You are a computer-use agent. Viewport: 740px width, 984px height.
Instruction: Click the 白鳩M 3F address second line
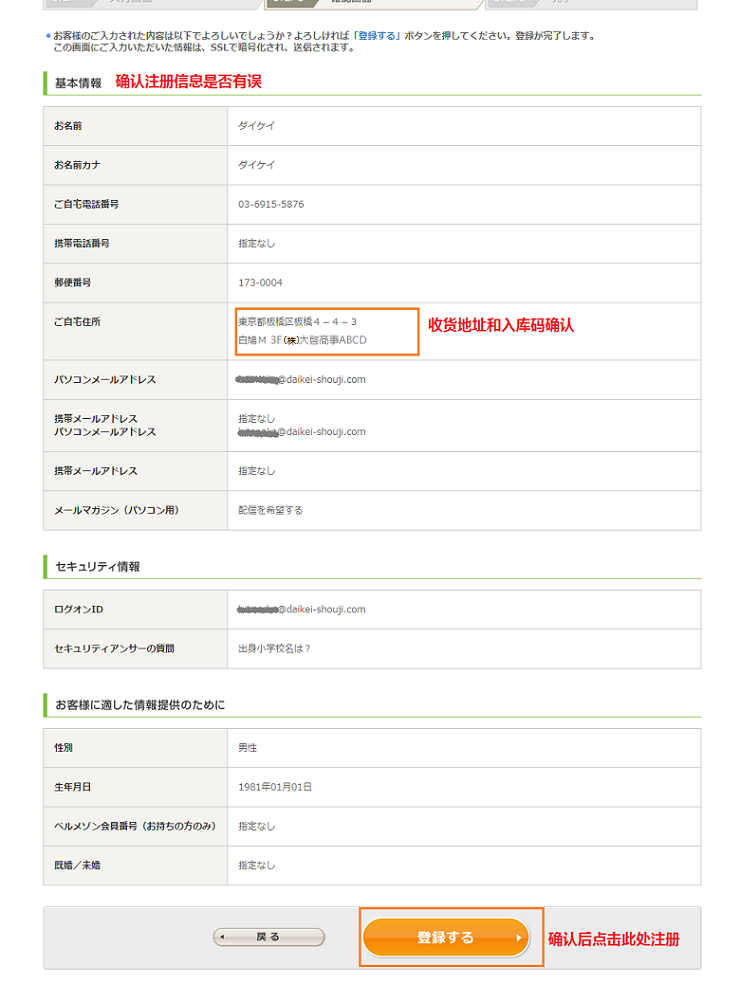pos(302,340)
